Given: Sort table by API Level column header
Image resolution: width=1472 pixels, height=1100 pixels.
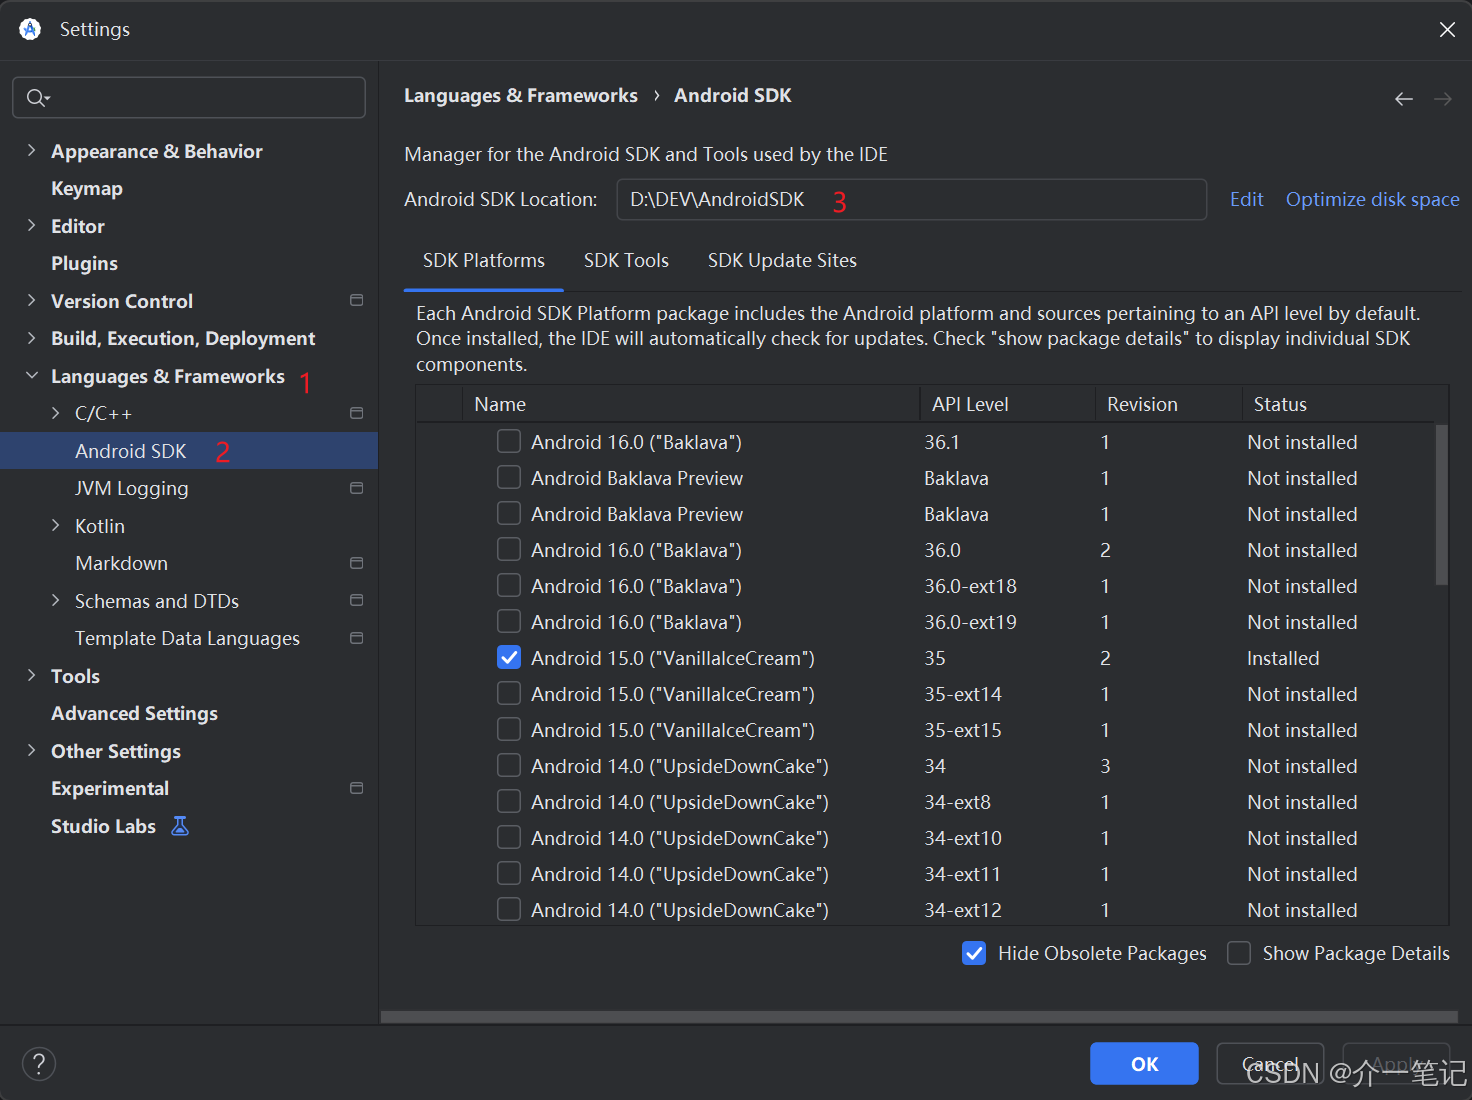Looking at the screenshot, I should [x=1007, y=404].
